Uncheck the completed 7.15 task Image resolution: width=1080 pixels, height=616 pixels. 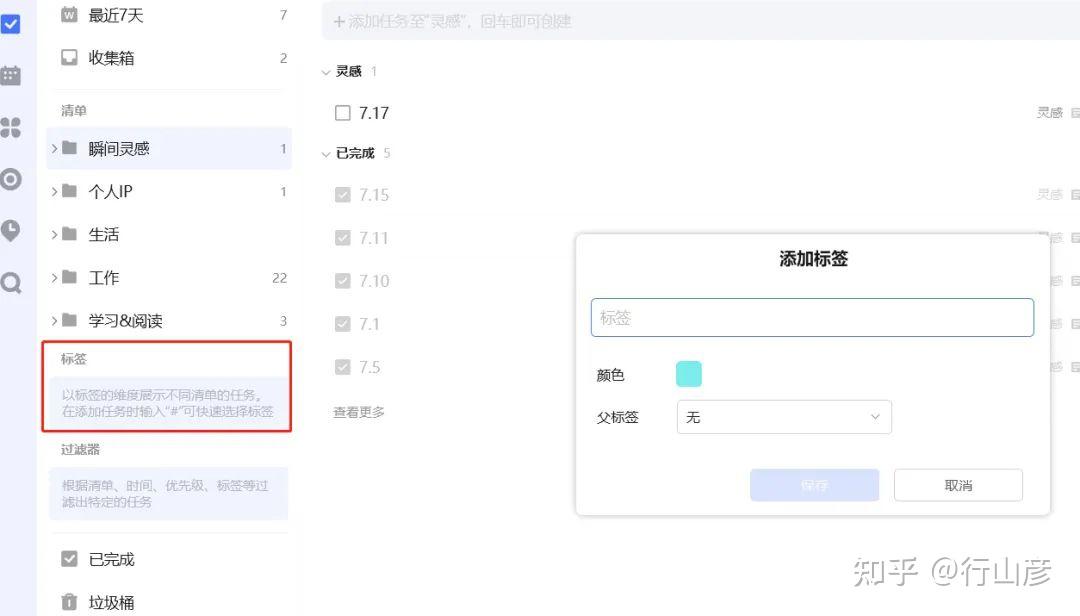[343, 195]
